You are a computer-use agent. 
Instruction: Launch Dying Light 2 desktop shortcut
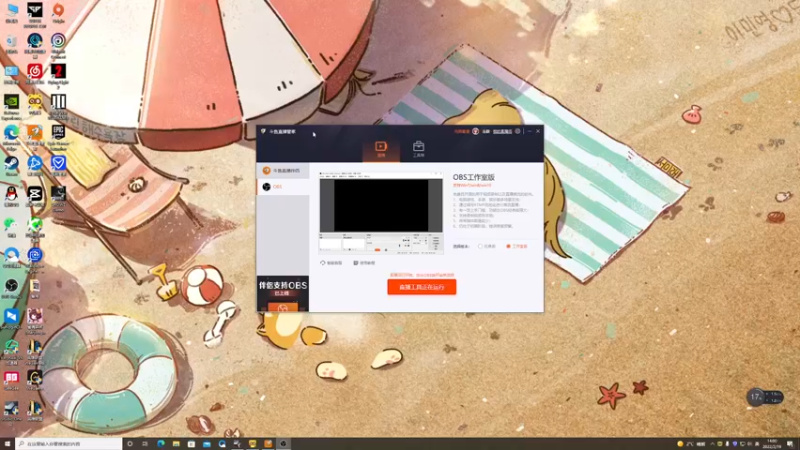pyautogui.click(x=58, y=75)
